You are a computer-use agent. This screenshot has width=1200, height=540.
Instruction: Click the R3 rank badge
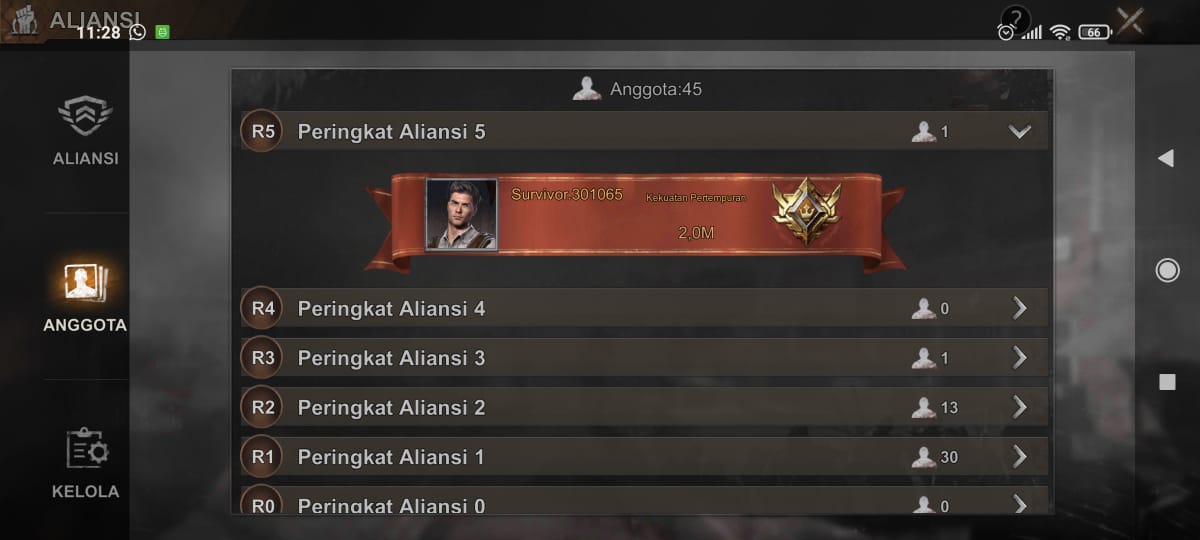pos(263,357)
